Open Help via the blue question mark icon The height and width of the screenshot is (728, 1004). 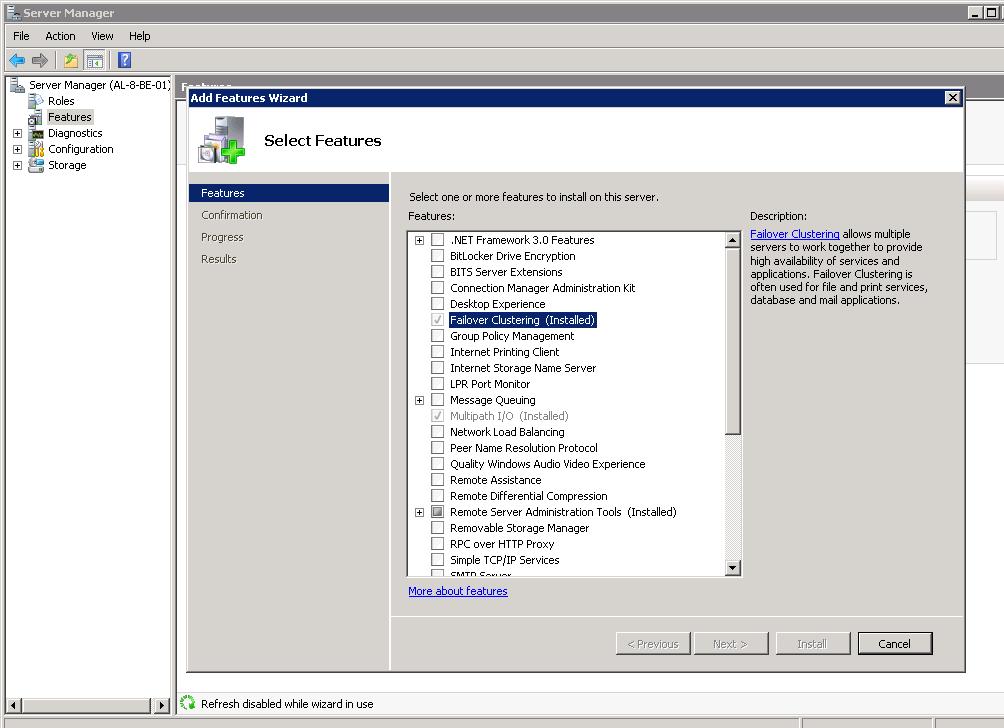tap(124, 60)
